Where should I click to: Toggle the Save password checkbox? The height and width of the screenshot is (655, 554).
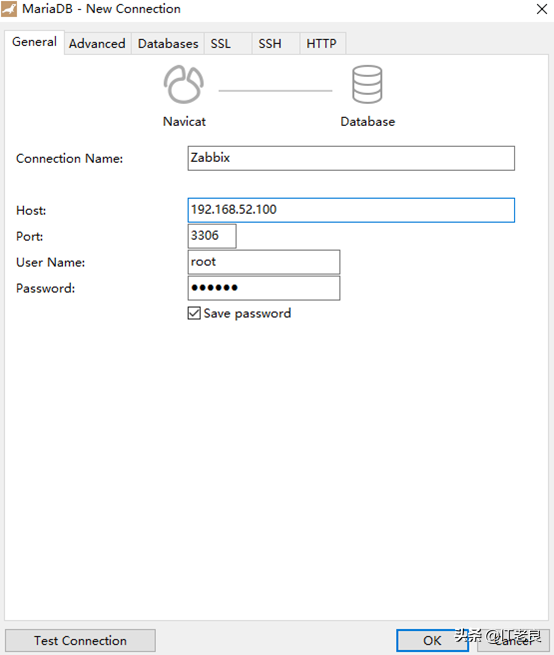pos(194,313)
